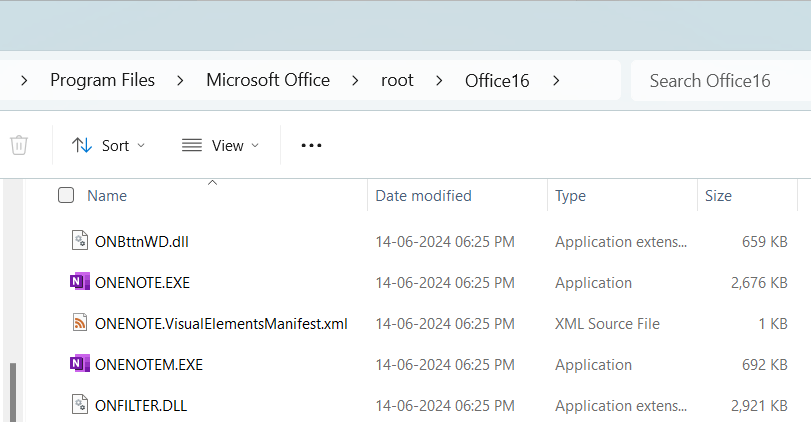
Task: Select the ONENOTE.EXE file name
Action: [142, 282]
